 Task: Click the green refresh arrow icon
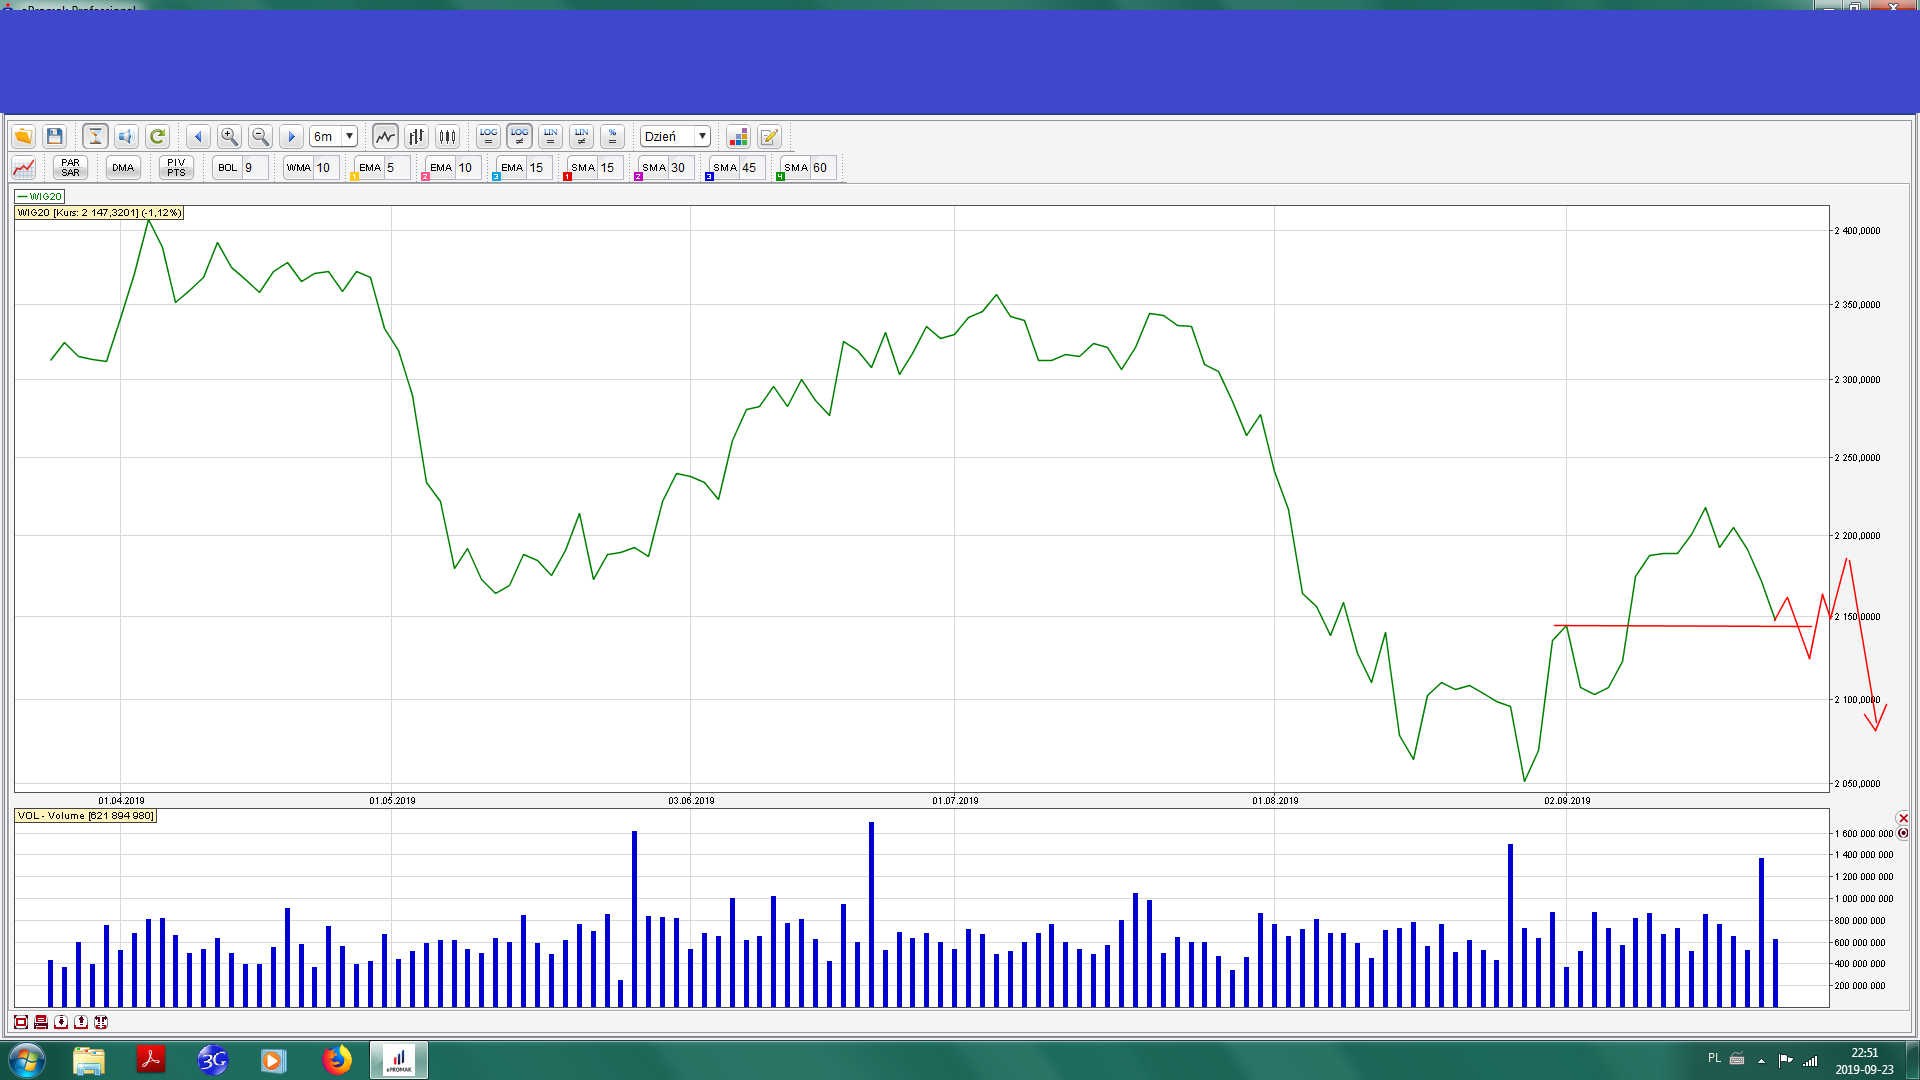click(157, 137)
